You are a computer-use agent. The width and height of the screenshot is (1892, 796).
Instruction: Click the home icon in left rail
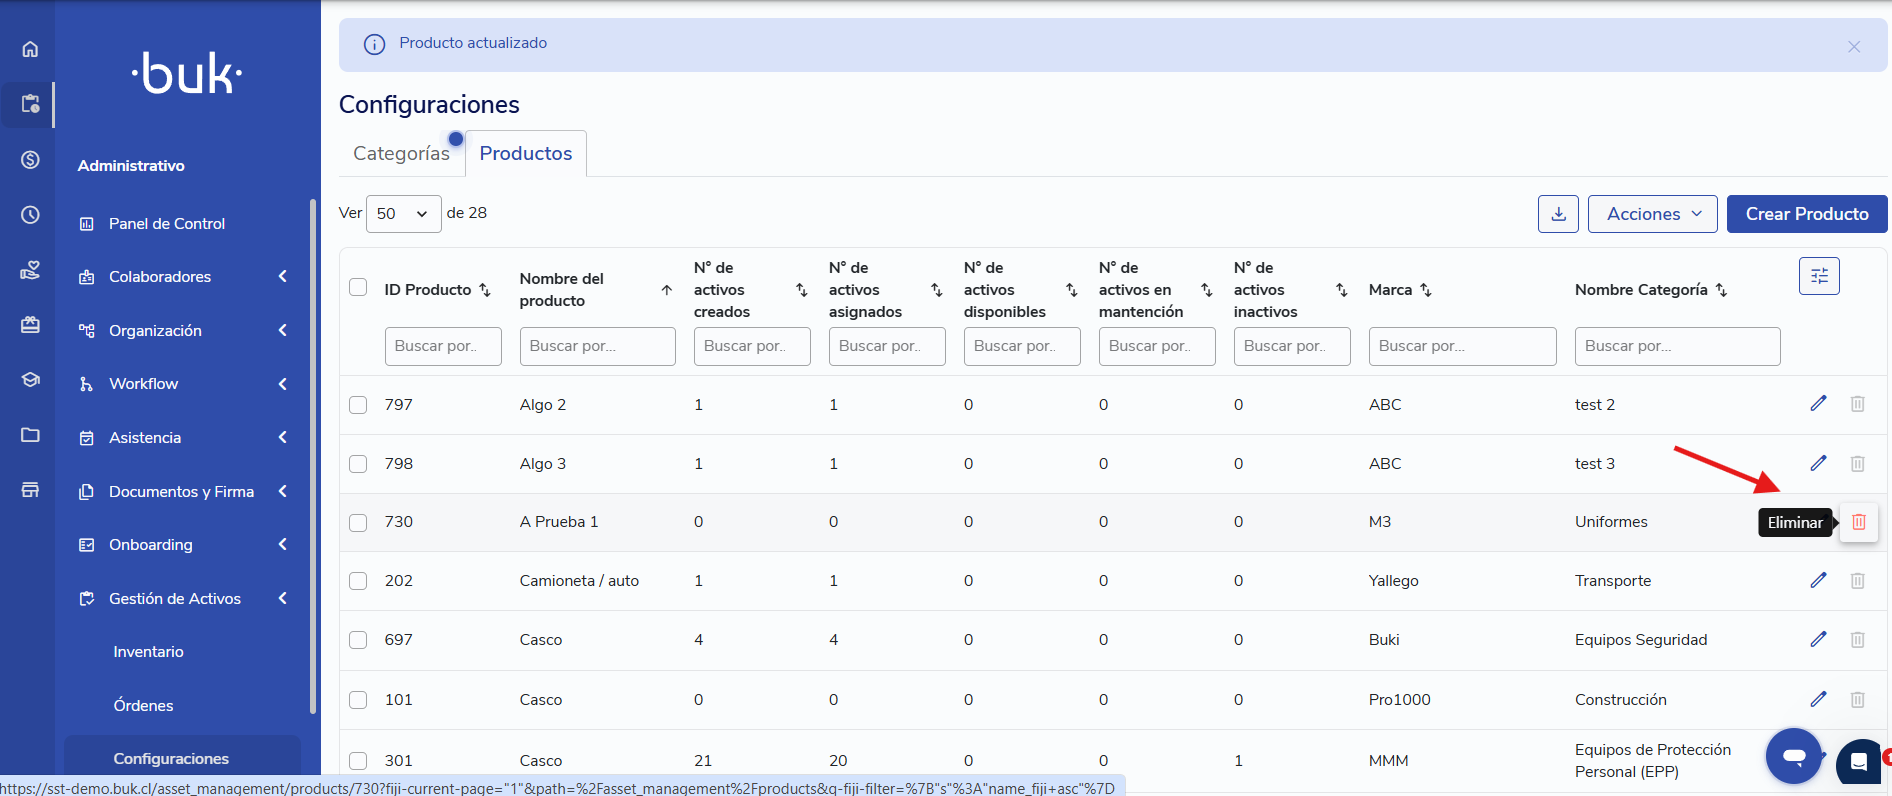click(x=30, y=49)
